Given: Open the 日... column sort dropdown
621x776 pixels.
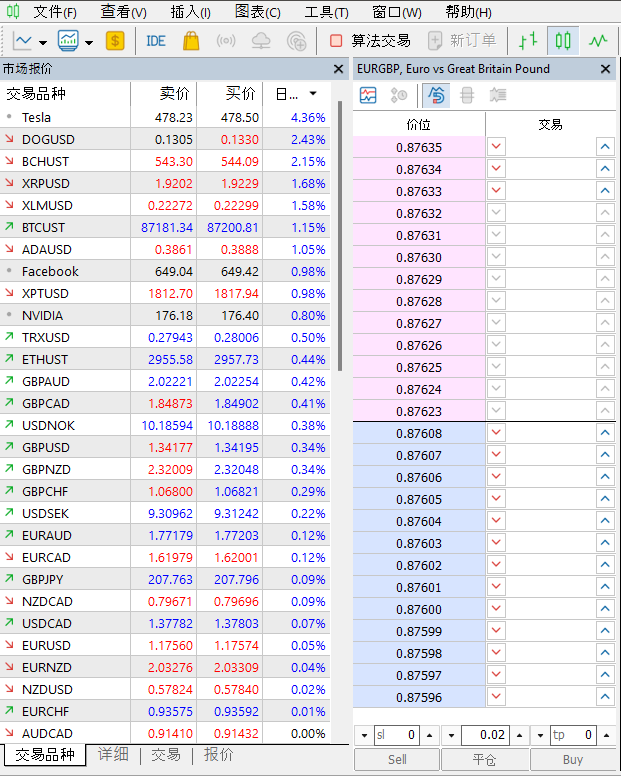Looking at the screenshot, I should pos(313,94).
